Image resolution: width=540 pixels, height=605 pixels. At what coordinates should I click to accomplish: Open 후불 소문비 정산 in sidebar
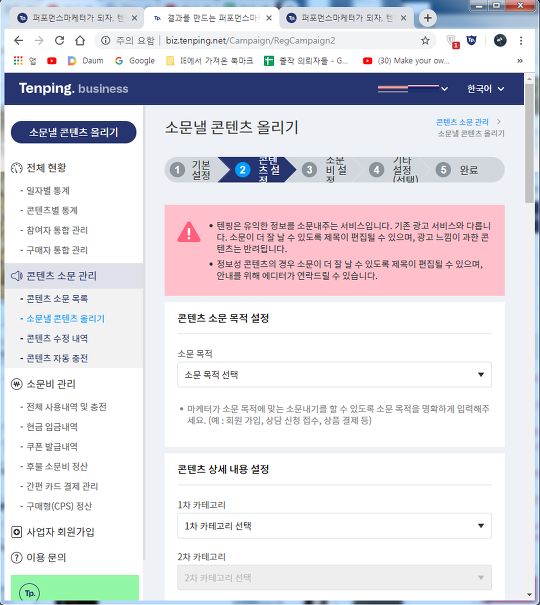(57, 466)
